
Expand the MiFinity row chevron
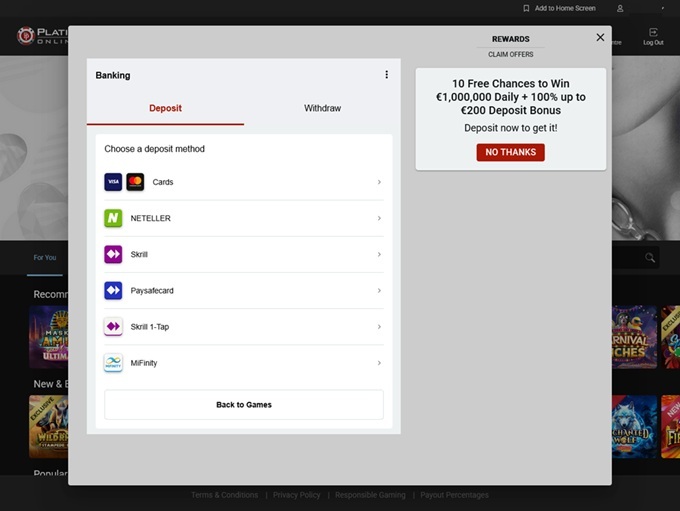click(379, 363)
